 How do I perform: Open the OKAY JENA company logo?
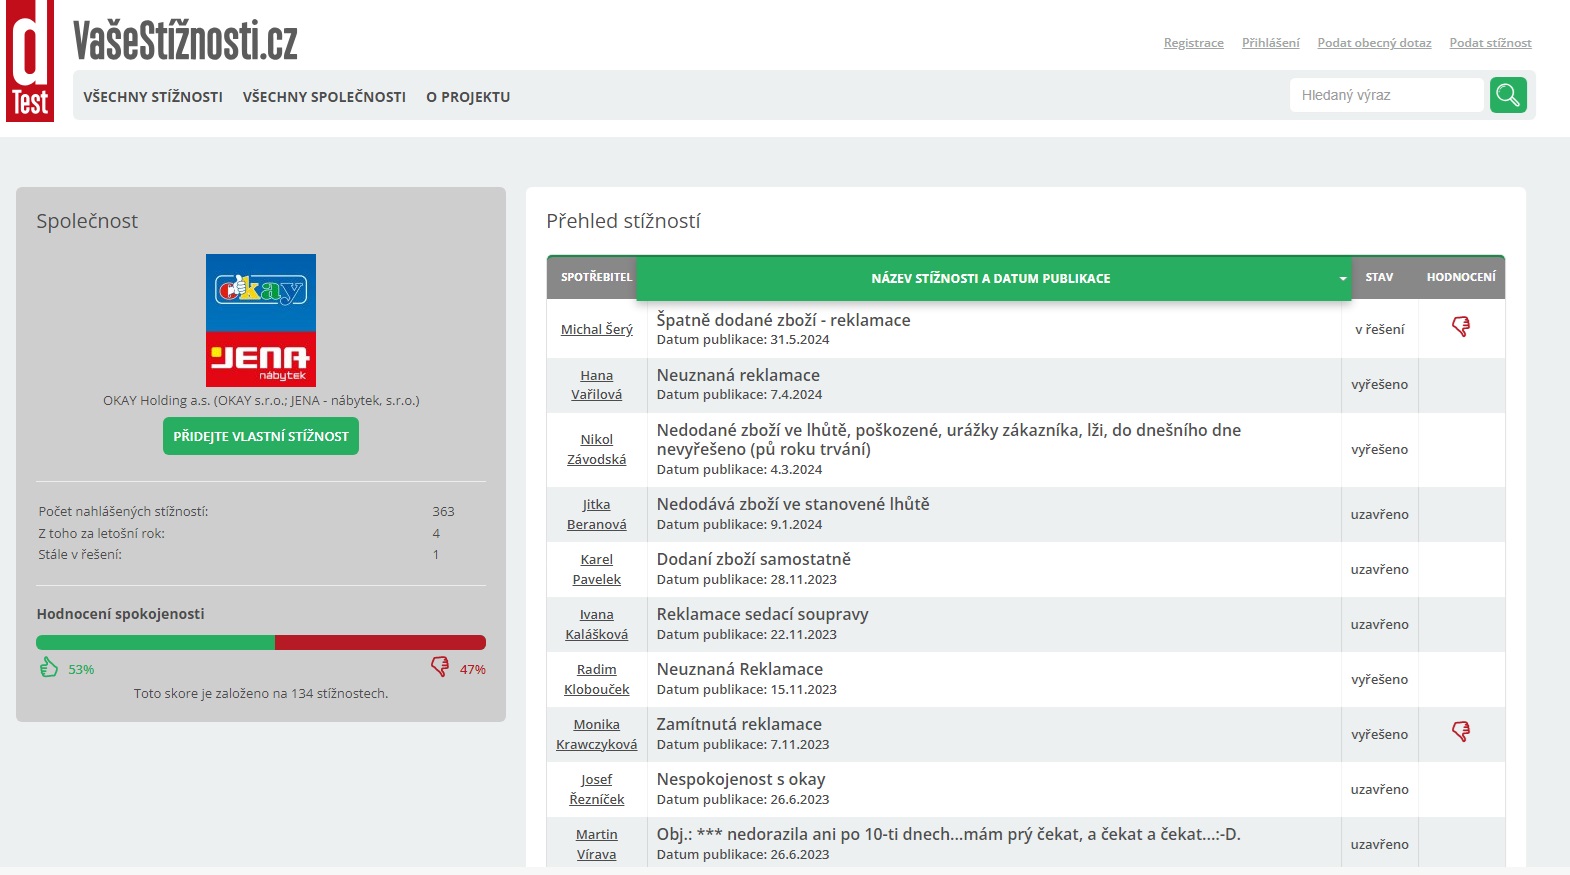tap(261, 320)
